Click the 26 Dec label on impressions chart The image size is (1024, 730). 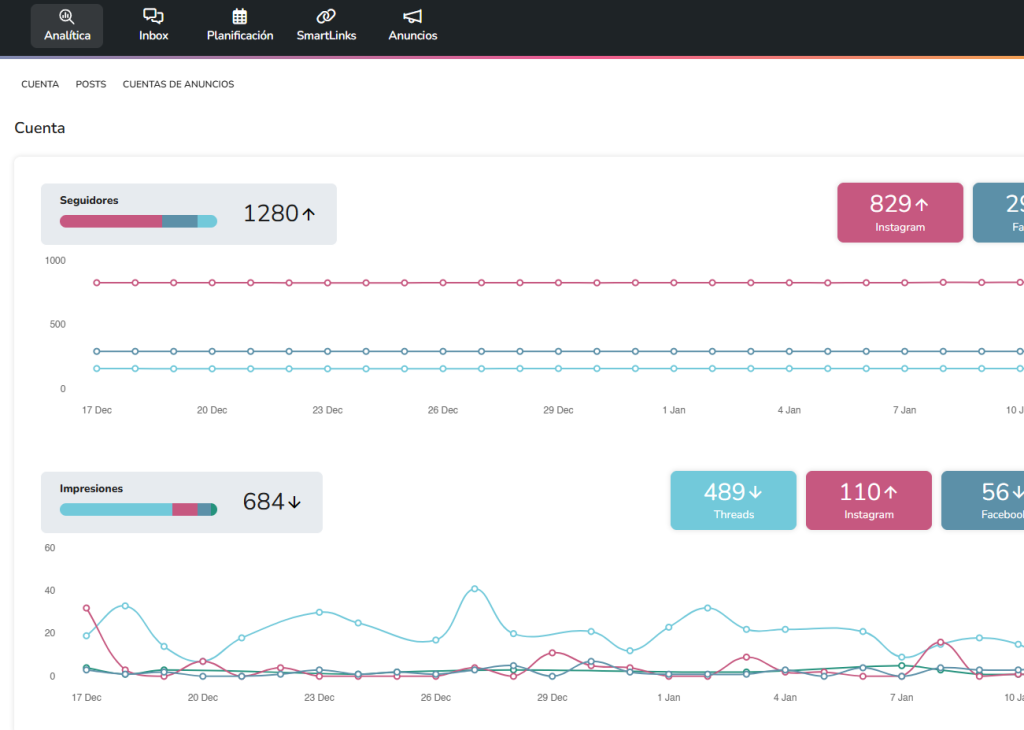(436, 697)
